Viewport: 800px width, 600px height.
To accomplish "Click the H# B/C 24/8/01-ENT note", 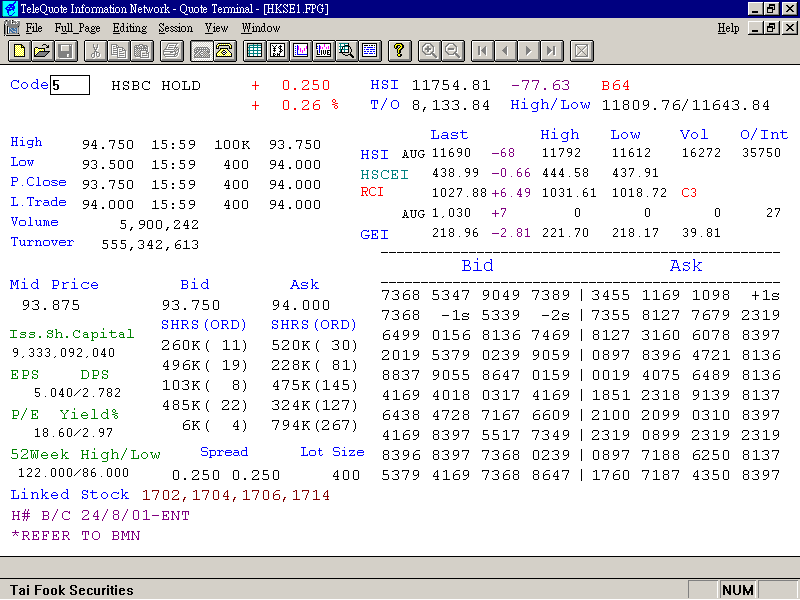I will pos(101,515).
